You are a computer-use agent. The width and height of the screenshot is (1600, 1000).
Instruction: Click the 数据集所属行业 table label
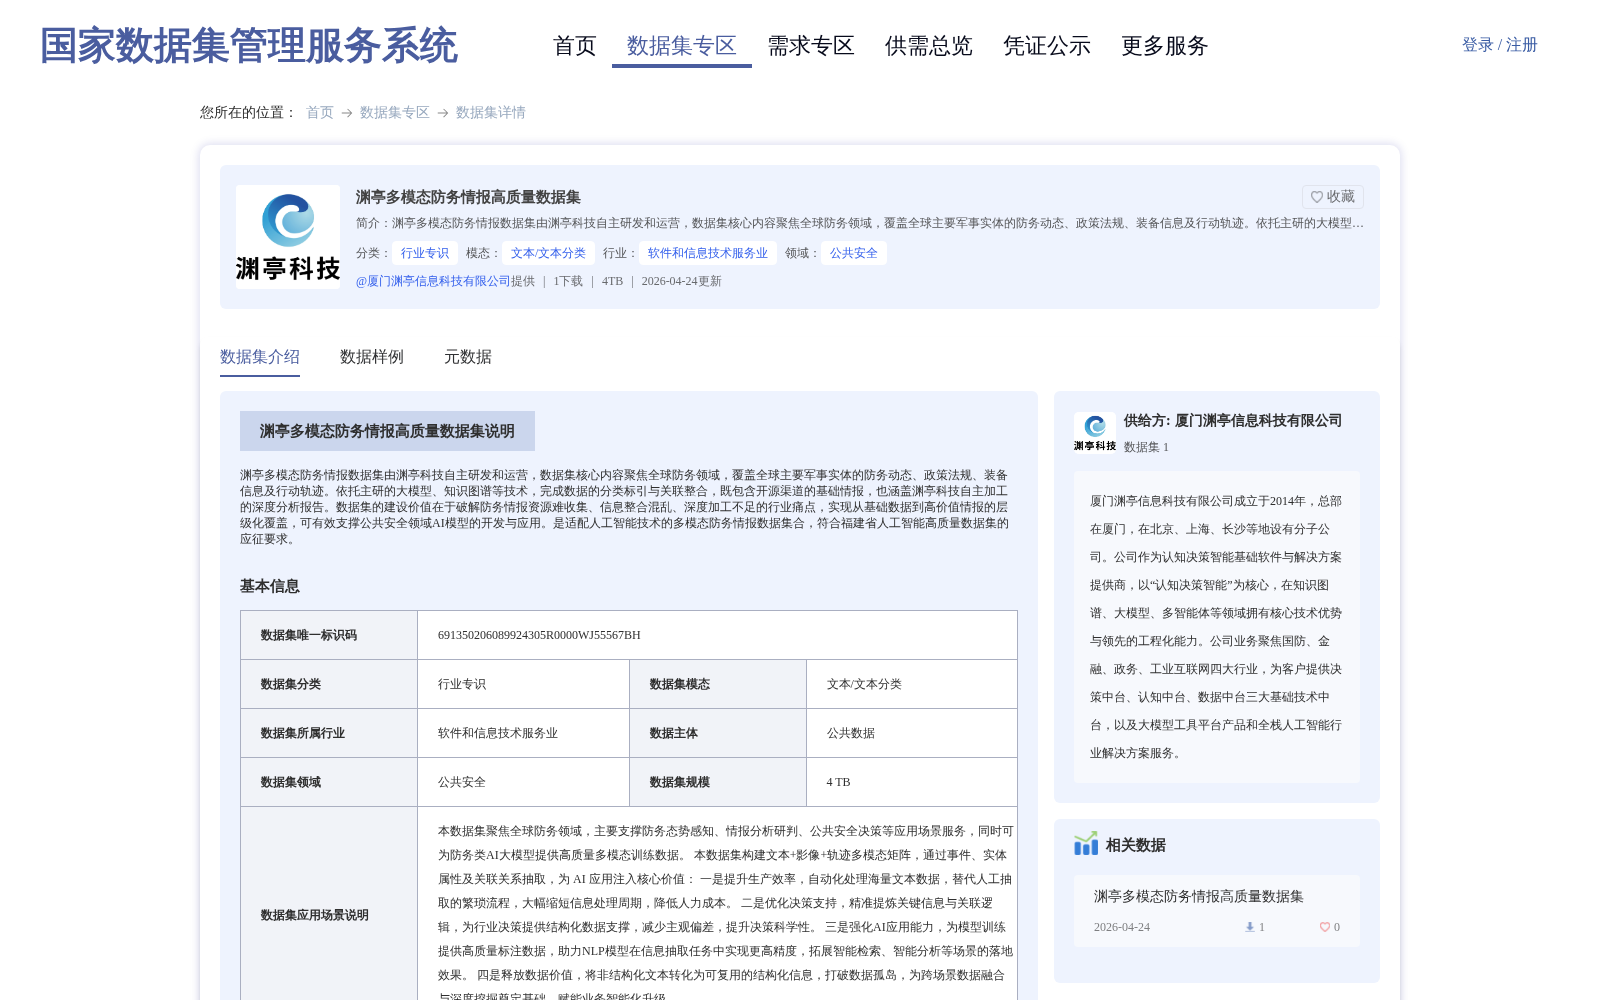click(303, 733)
